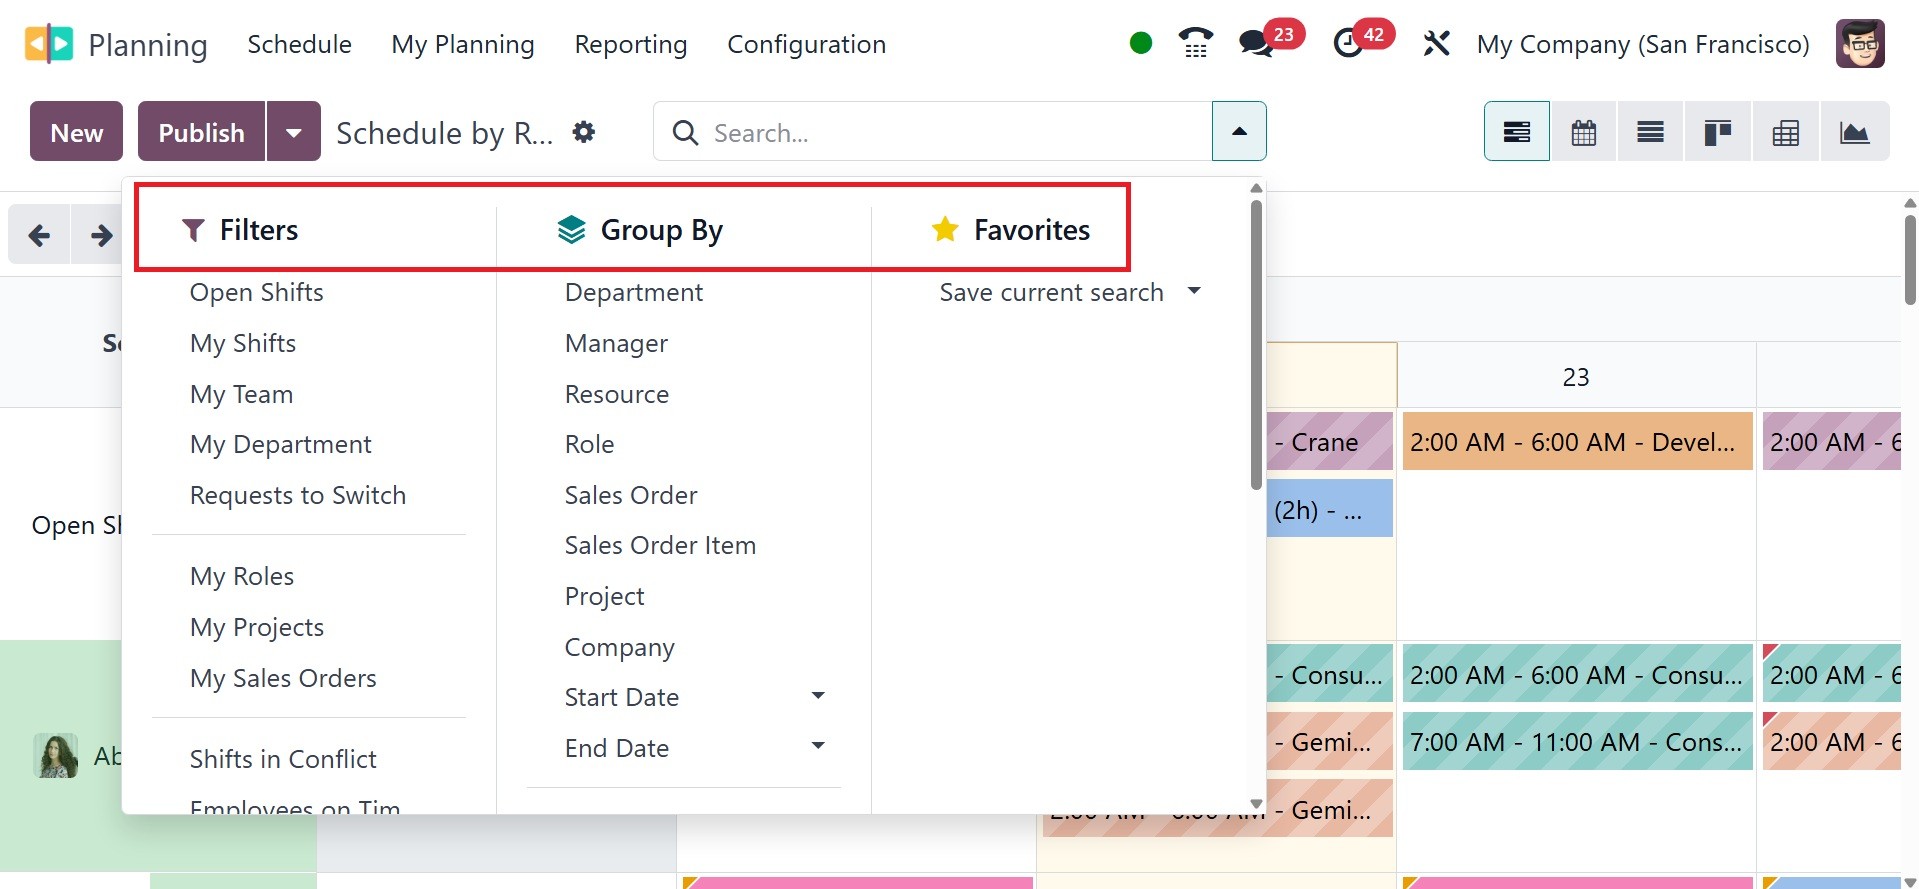The height and width of the screenshot is (889, 1919).
Task: Enable the Shifts in Conflict filter
Action: pyautogui.click(x=283, y=759)
